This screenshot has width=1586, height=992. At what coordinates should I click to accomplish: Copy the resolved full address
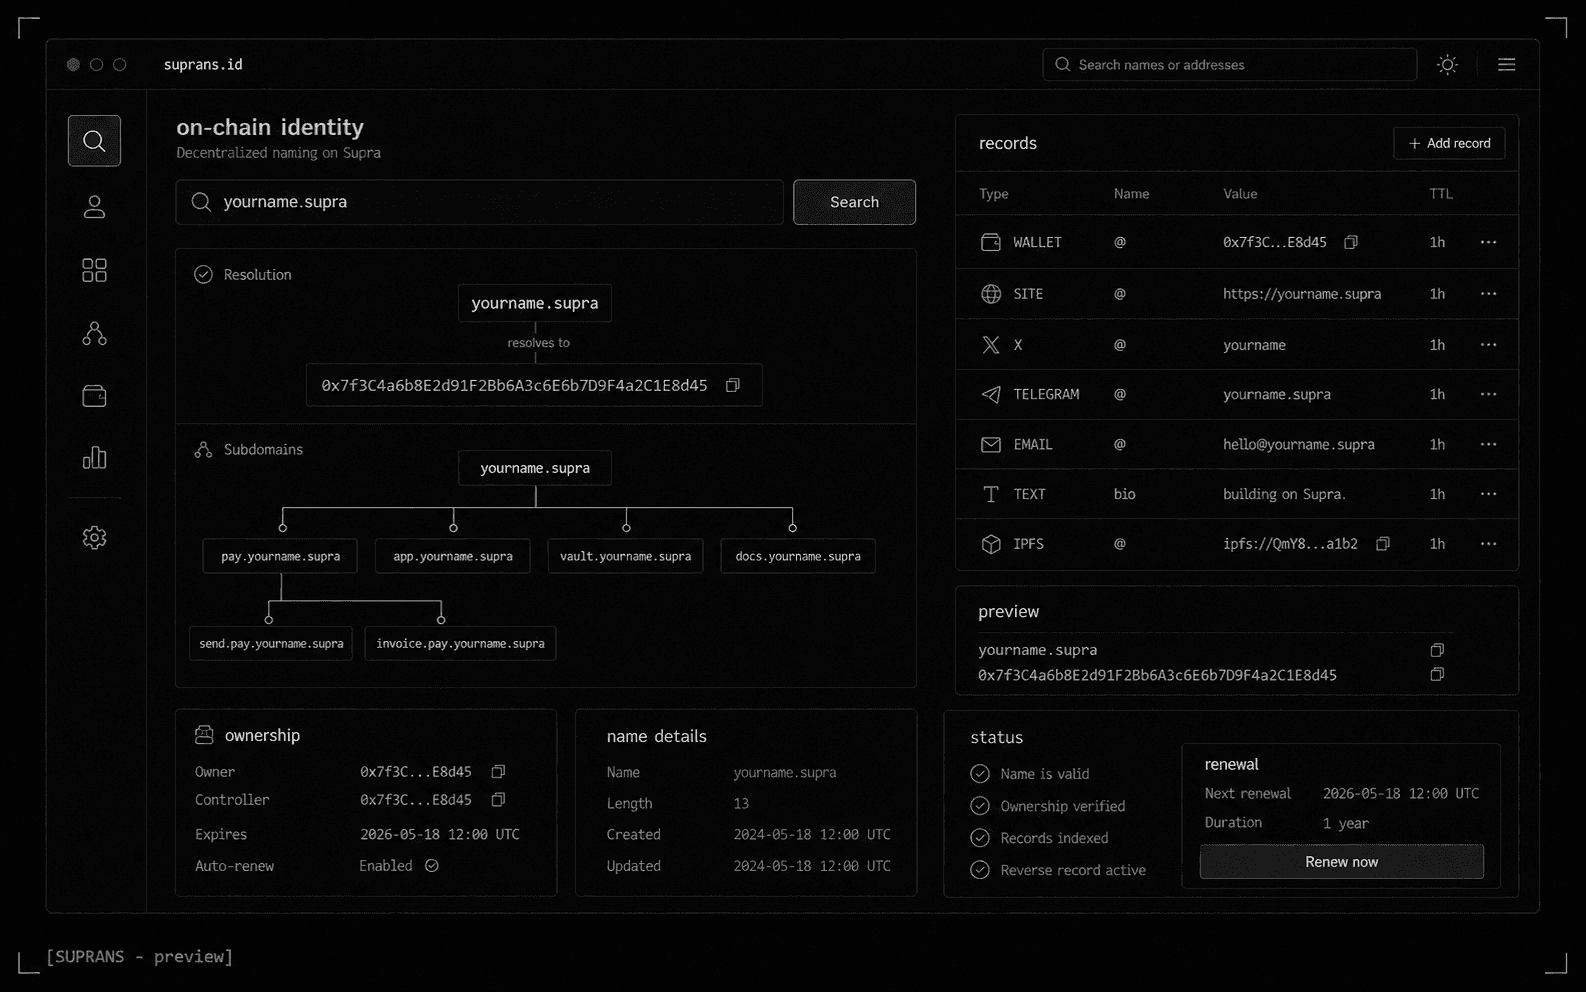click(733, 385)
